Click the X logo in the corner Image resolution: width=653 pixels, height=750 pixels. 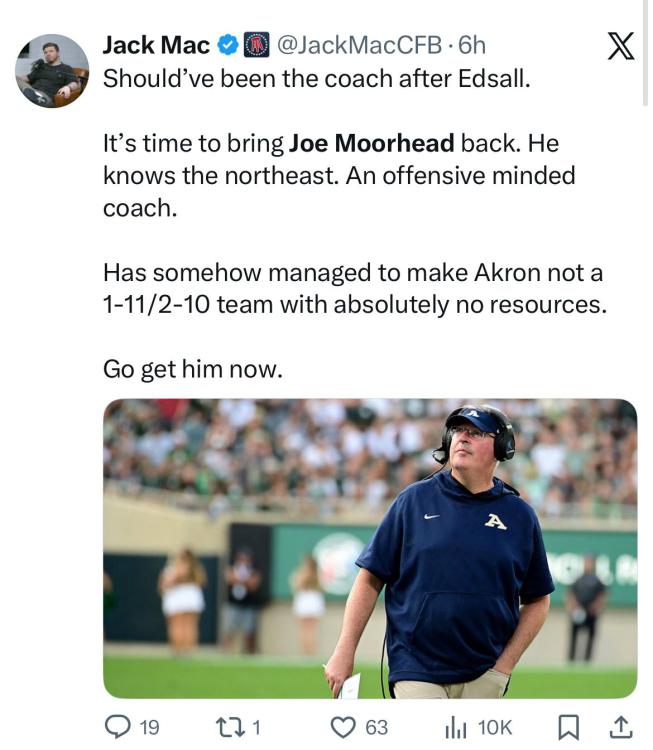coord(621,47)
